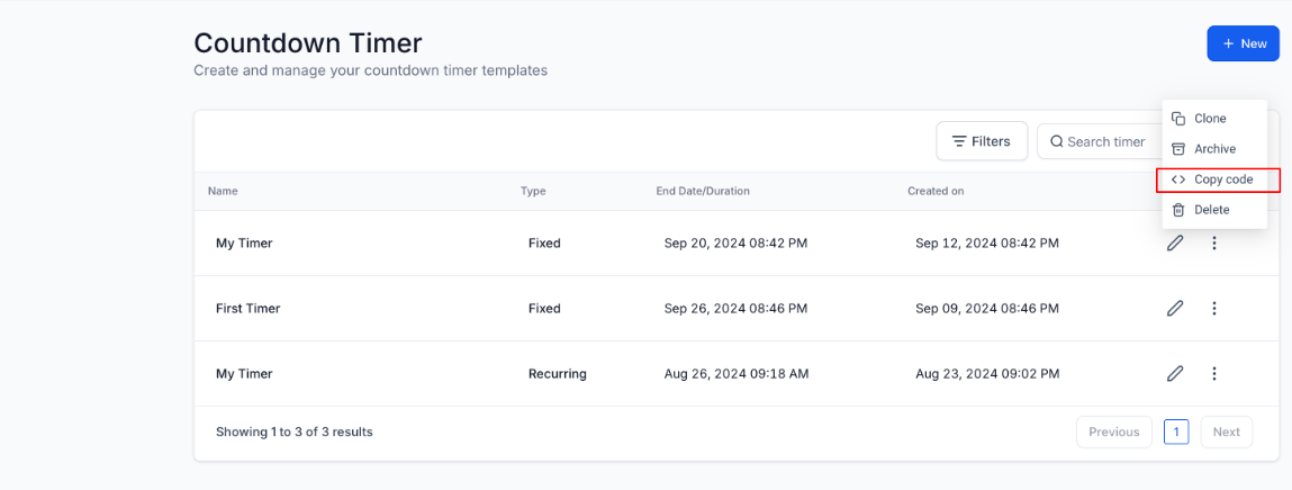This screenshot has width=1292, height=490.
Task: Go to the Next results page
Action: pyautogui.click(x=1226, y=432)
